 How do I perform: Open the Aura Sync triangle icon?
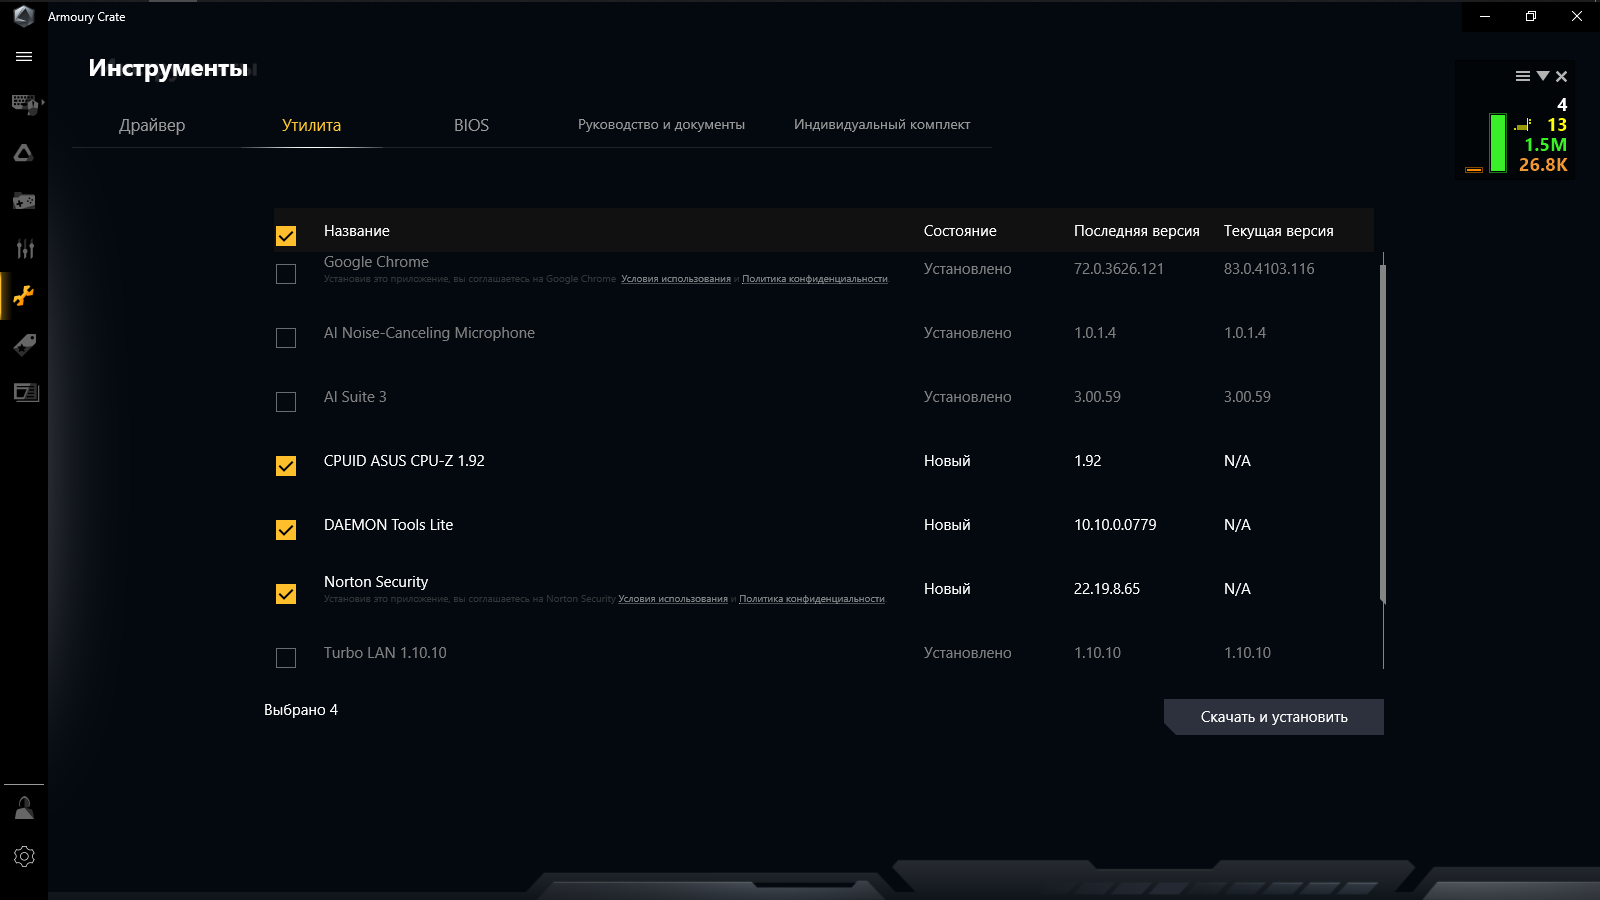(24, 153)
